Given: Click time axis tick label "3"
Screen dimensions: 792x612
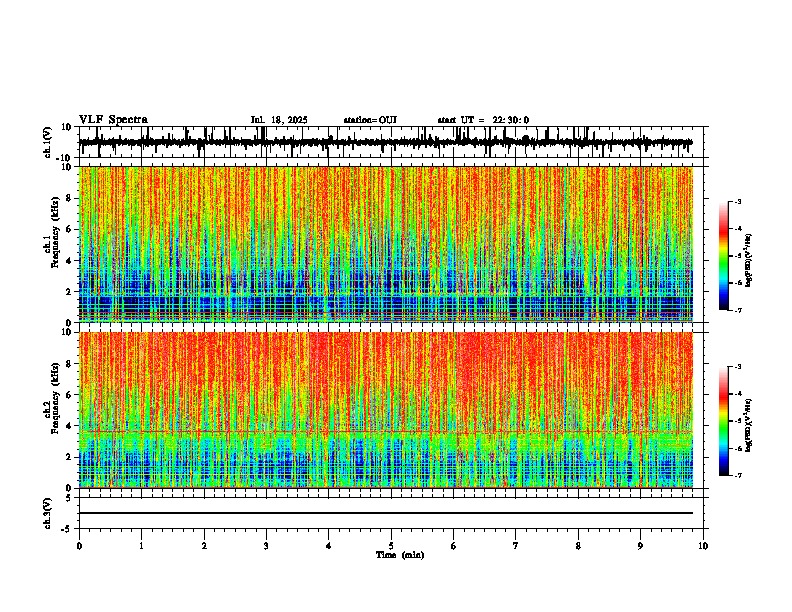Looking at the screenshot, I should pos(266,546).
